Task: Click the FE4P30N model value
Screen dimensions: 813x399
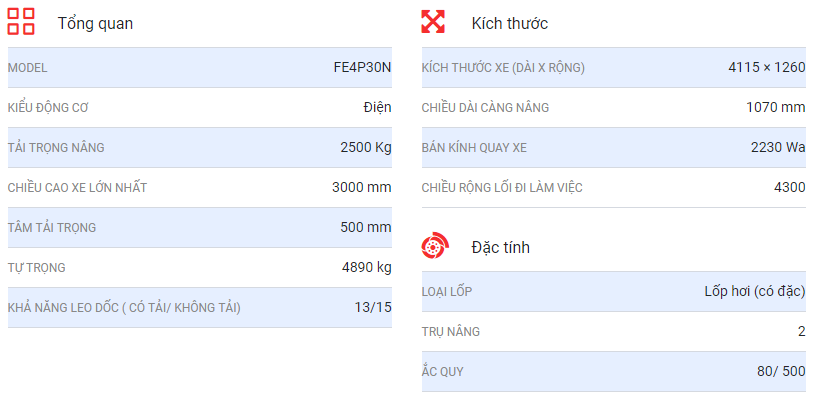Action: (x=362, y=68)
